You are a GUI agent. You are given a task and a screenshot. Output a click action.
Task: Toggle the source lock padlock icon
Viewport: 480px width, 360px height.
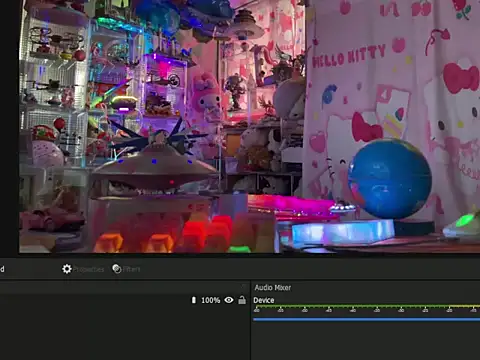tap(242, 300)
